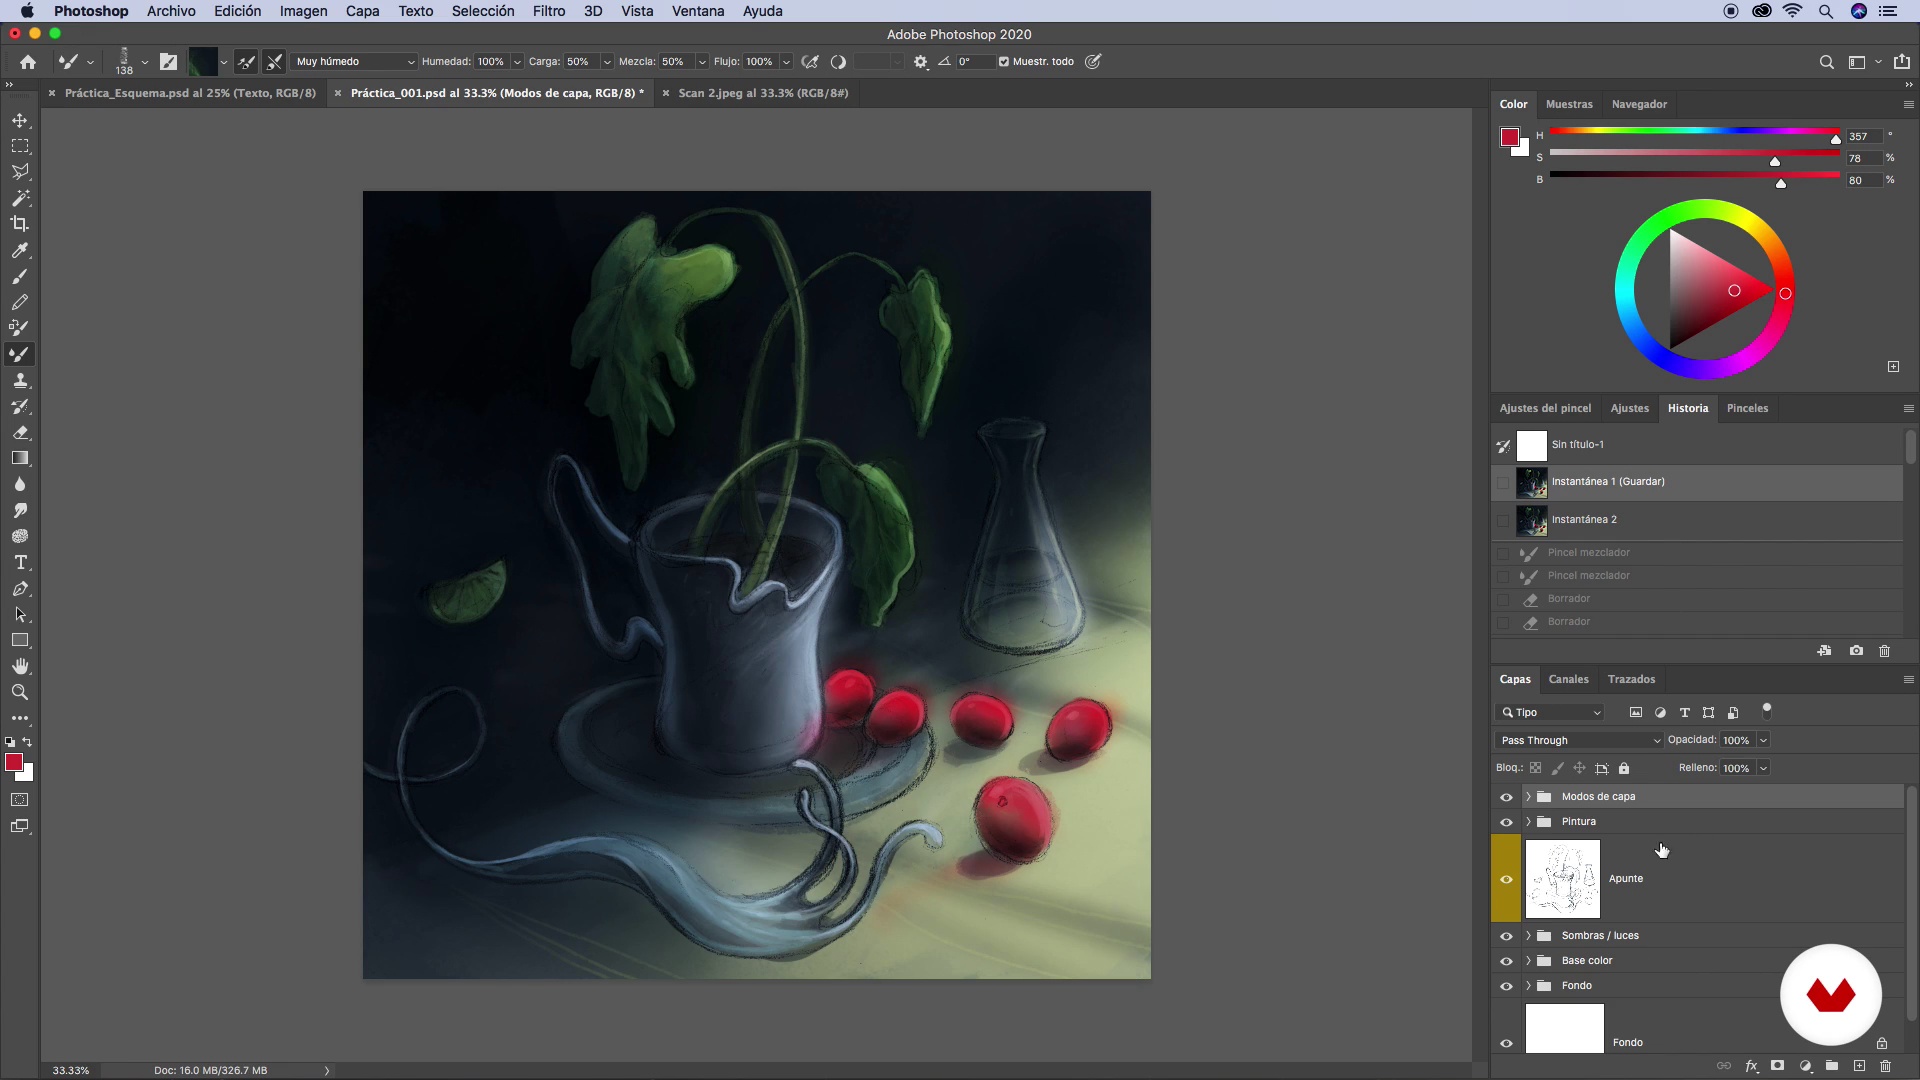This screenshot has width=1920, height=1080.
Task: Delete layer trash icon in Layers panel
Action: point(1886,1066)
